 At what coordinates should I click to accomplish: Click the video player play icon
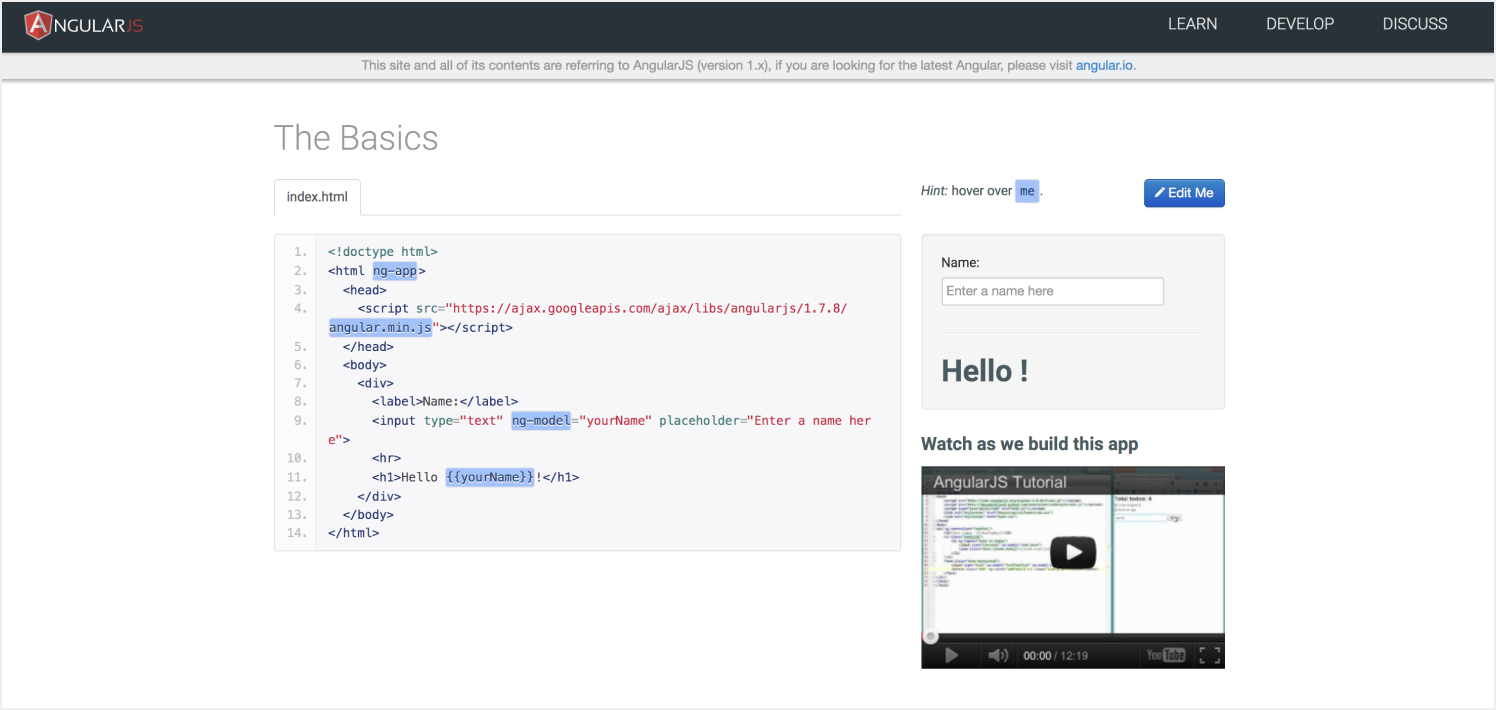(952, 655)
